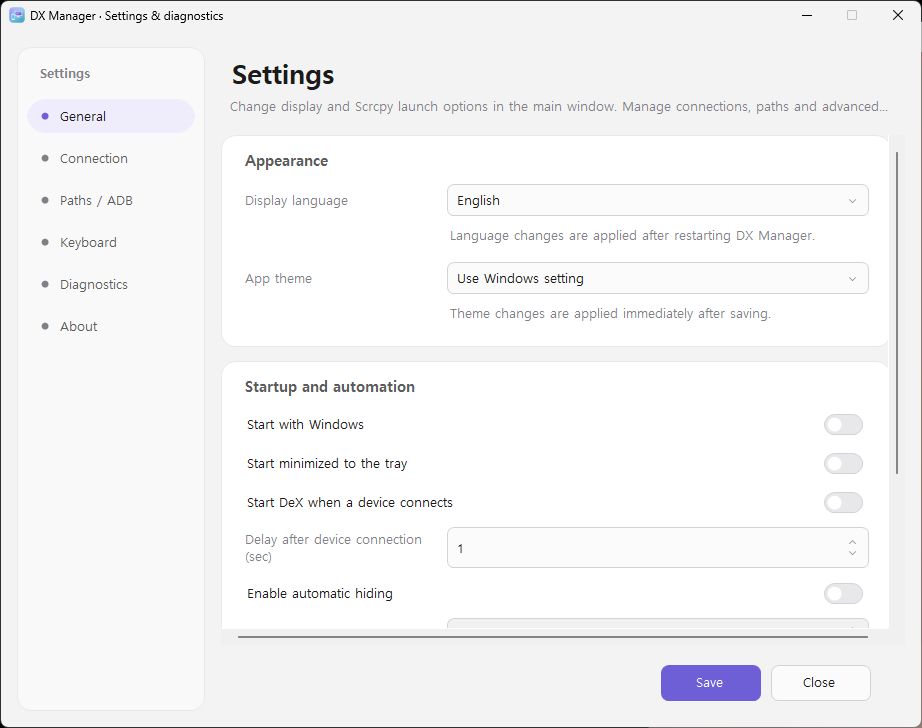The width and height of the screenshot is (922, 728).
Task: Click the theme changes note text
Action: (x=610, y=314)
